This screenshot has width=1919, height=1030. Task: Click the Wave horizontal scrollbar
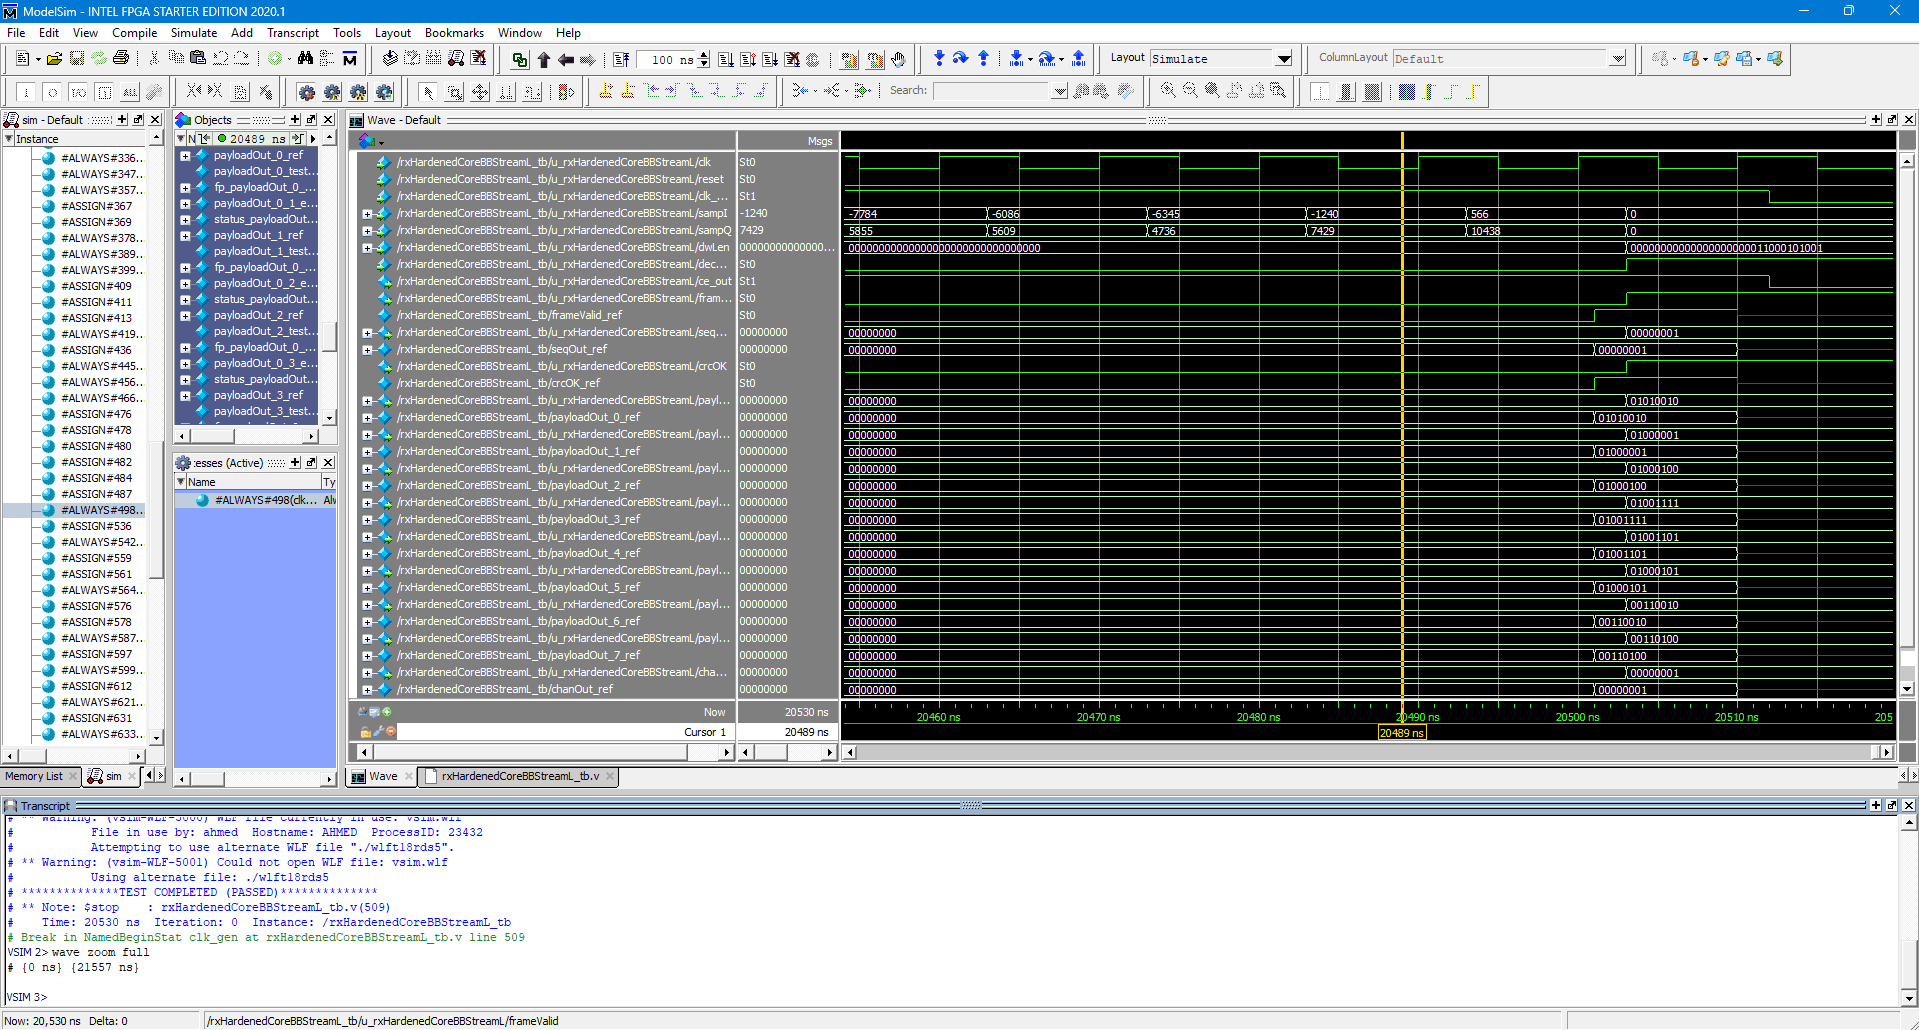coord(1366,752)
